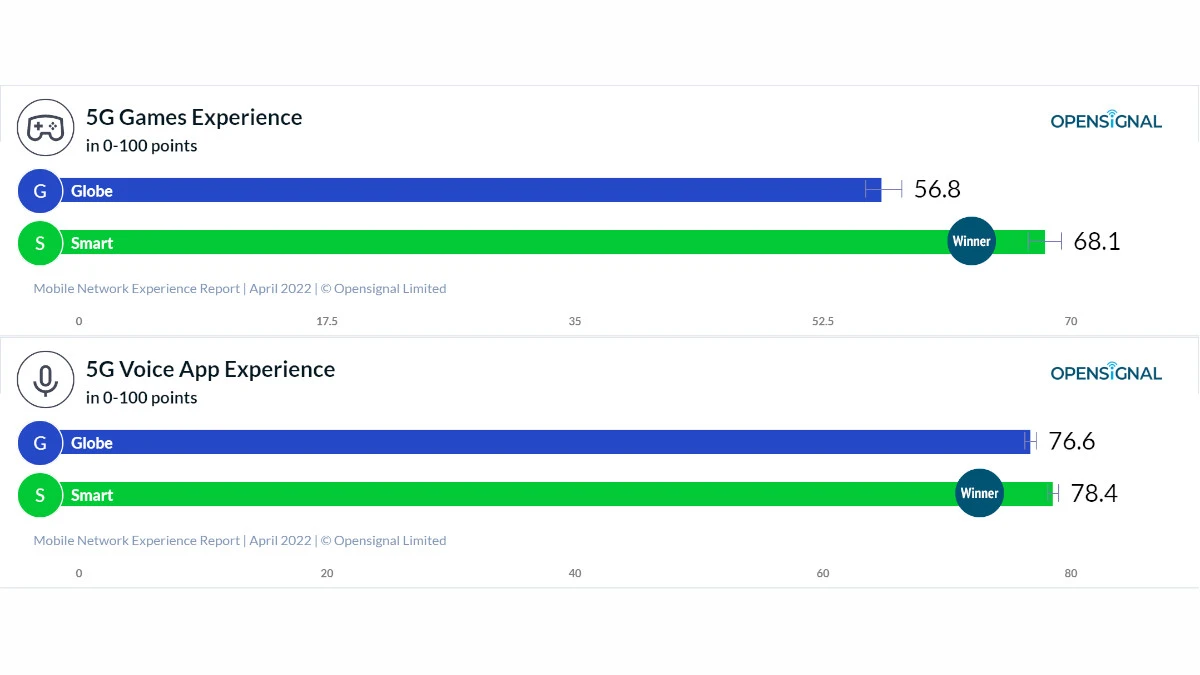Viewport: 1200px width, 675px height.
Task: Click the Winner badge on Games Smart bar
Action: point(971,241)
